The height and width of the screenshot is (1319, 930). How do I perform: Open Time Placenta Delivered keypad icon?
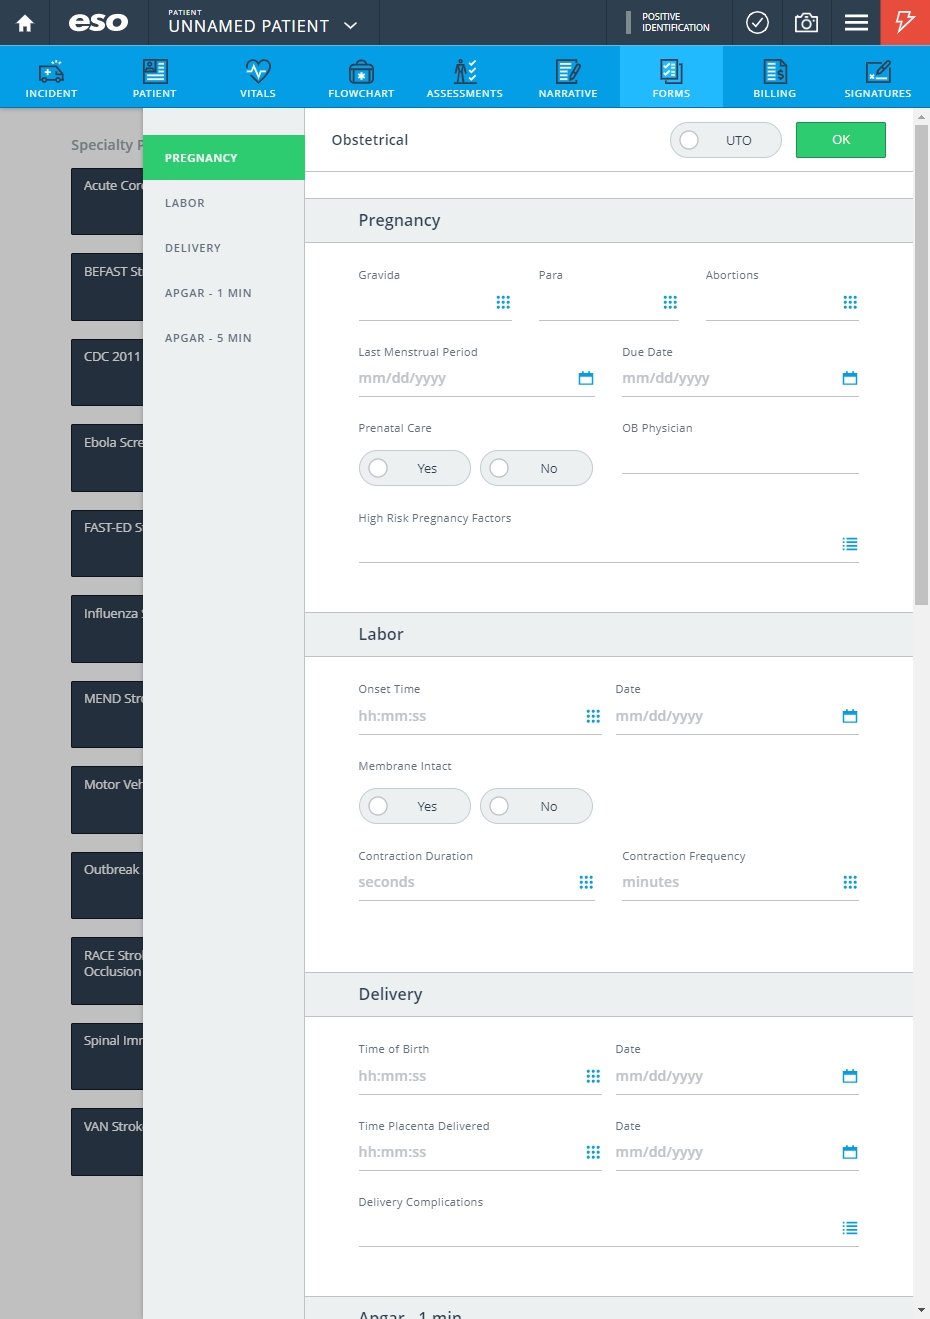point(593,1152)
